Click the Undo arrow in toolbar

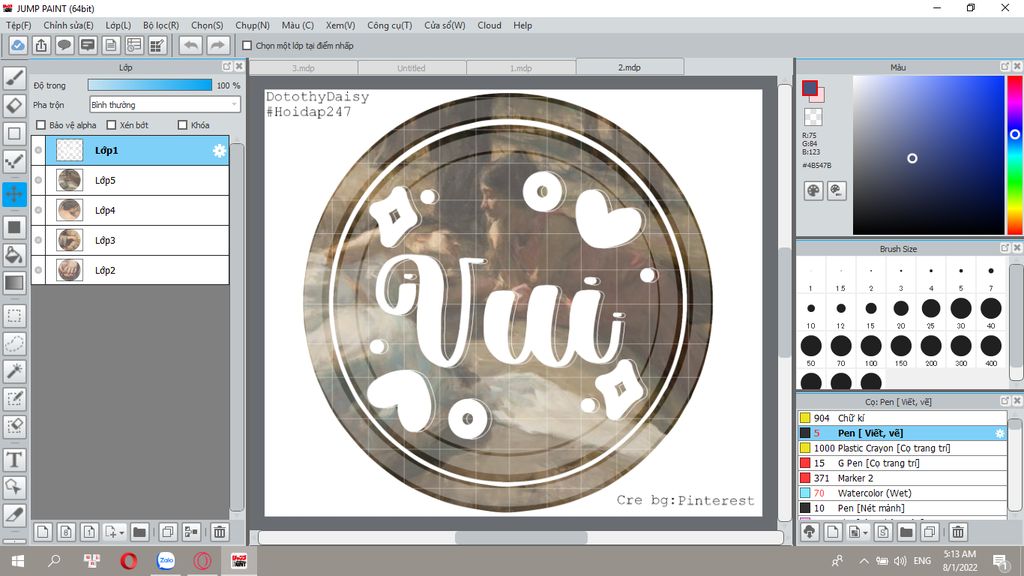pos(191,45)
